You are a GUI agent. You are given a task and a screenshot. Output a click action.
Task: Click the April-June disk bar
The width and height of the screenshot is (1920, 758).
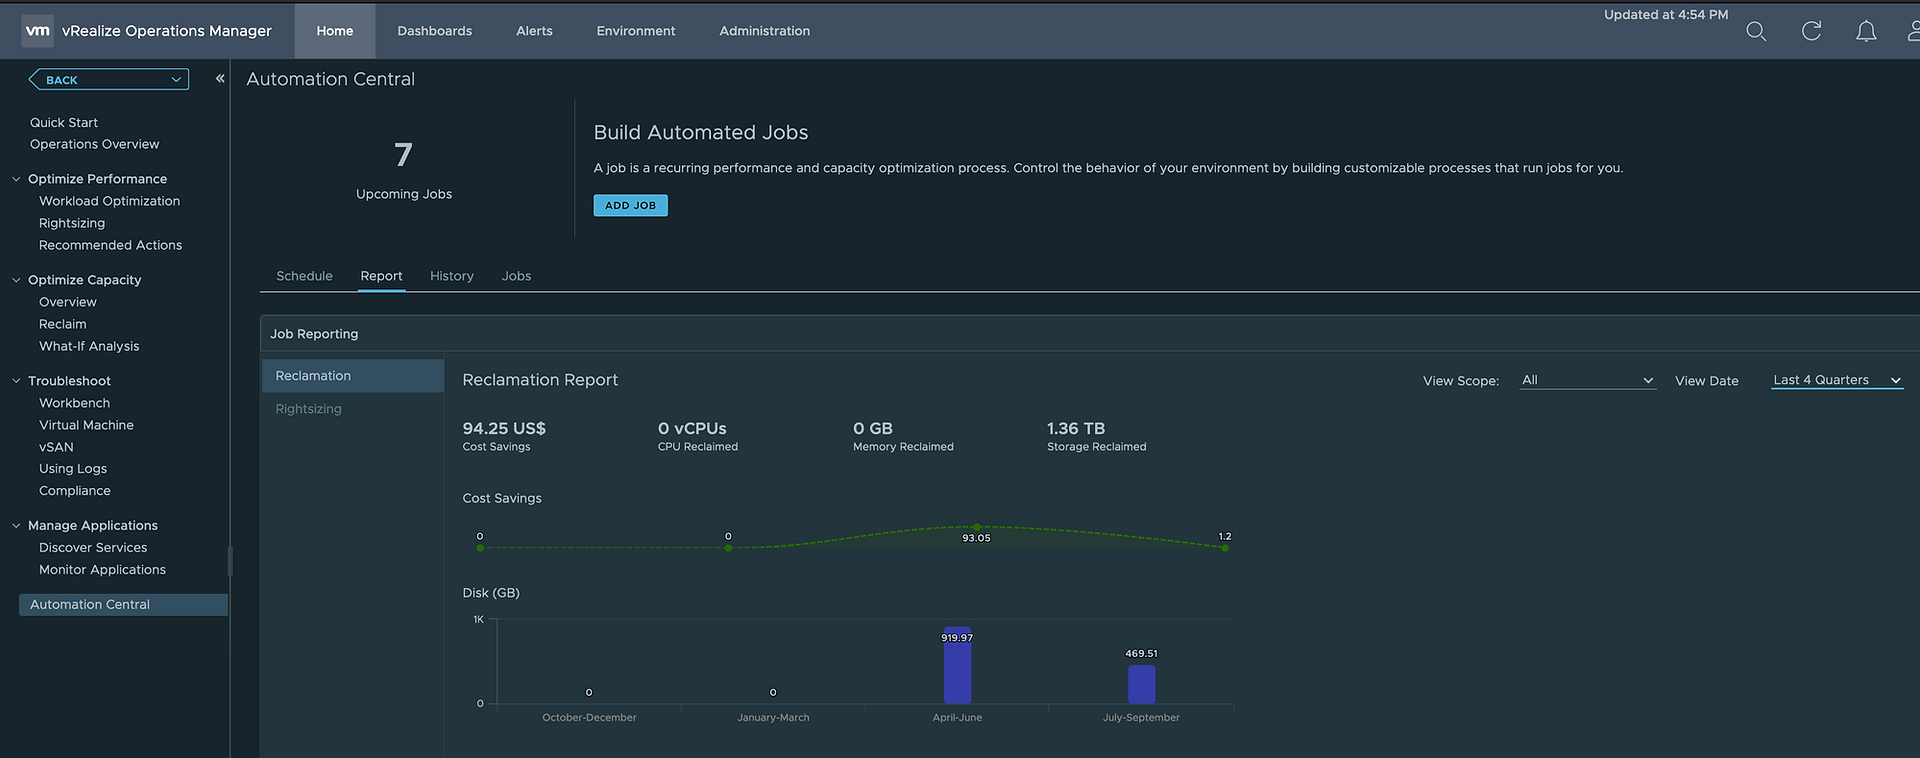point(957,665)
